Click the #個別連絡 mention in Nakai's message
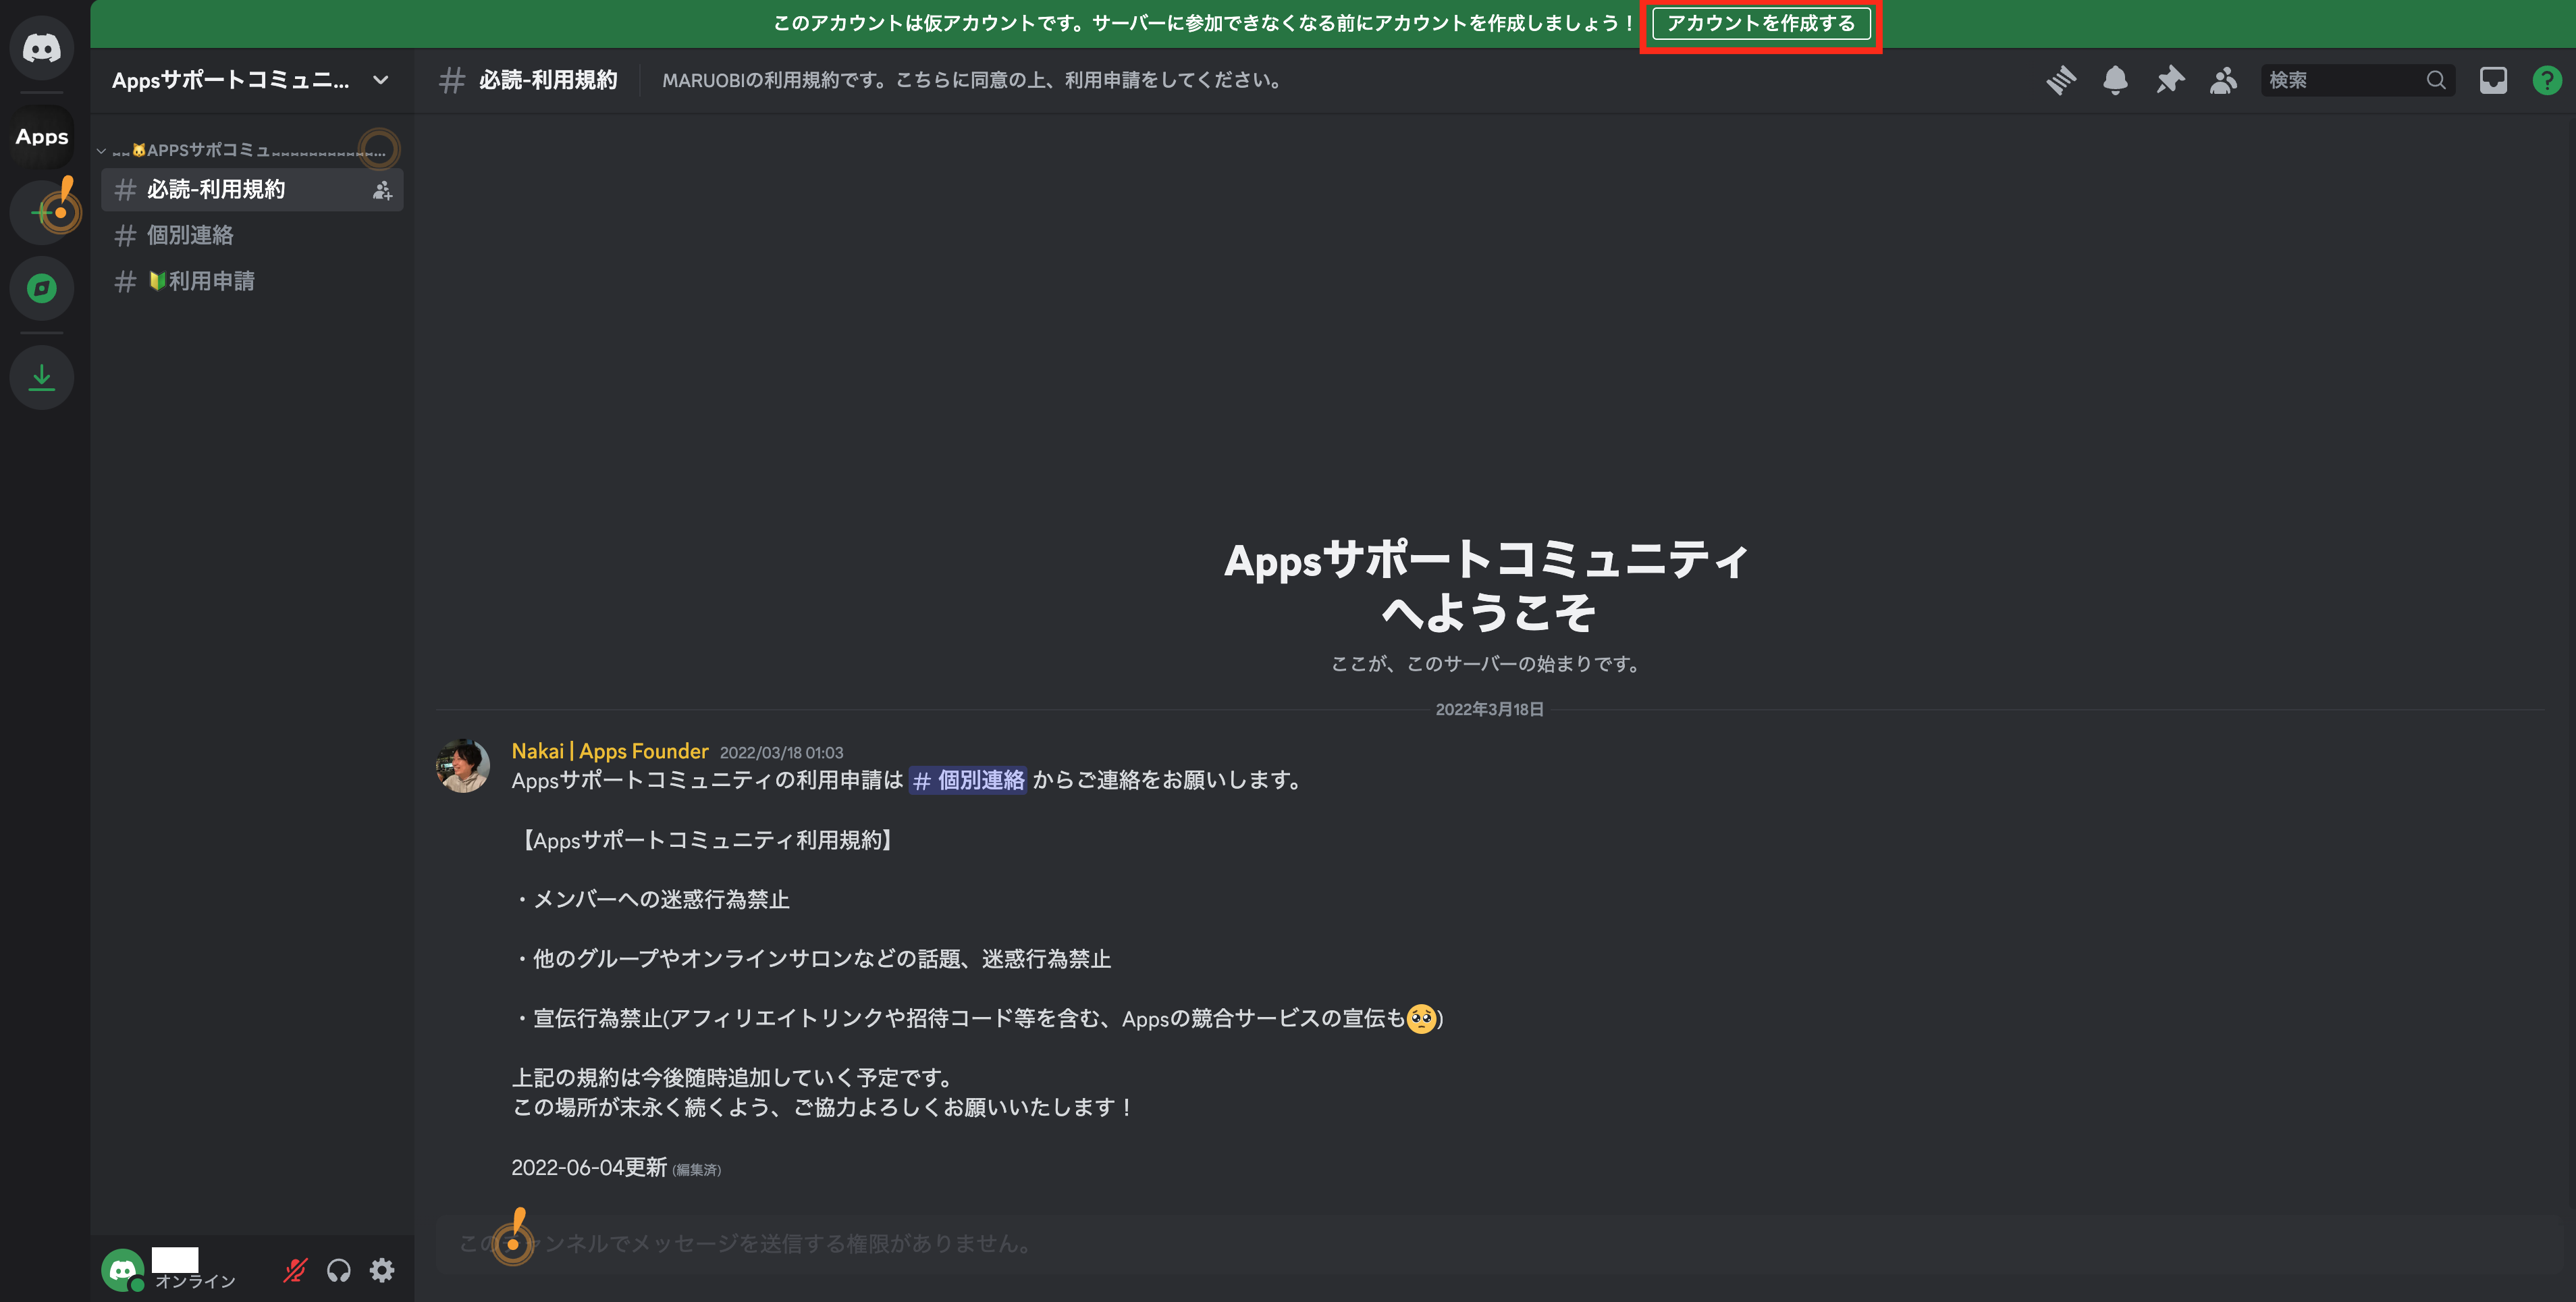The width and height of the screenshot is (2576, 1302). 968,781
